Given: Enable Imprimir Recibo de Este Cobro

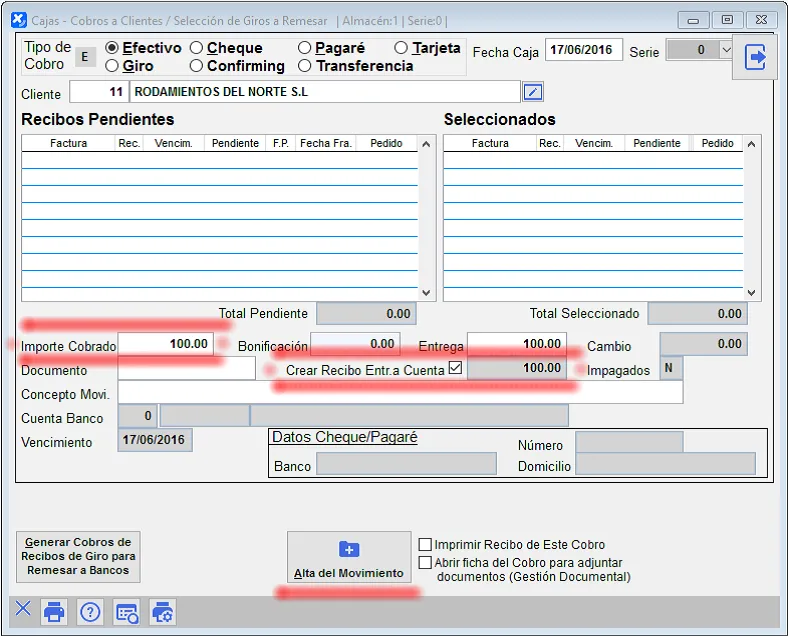Looking at the screenshot, I should [426, 545].
